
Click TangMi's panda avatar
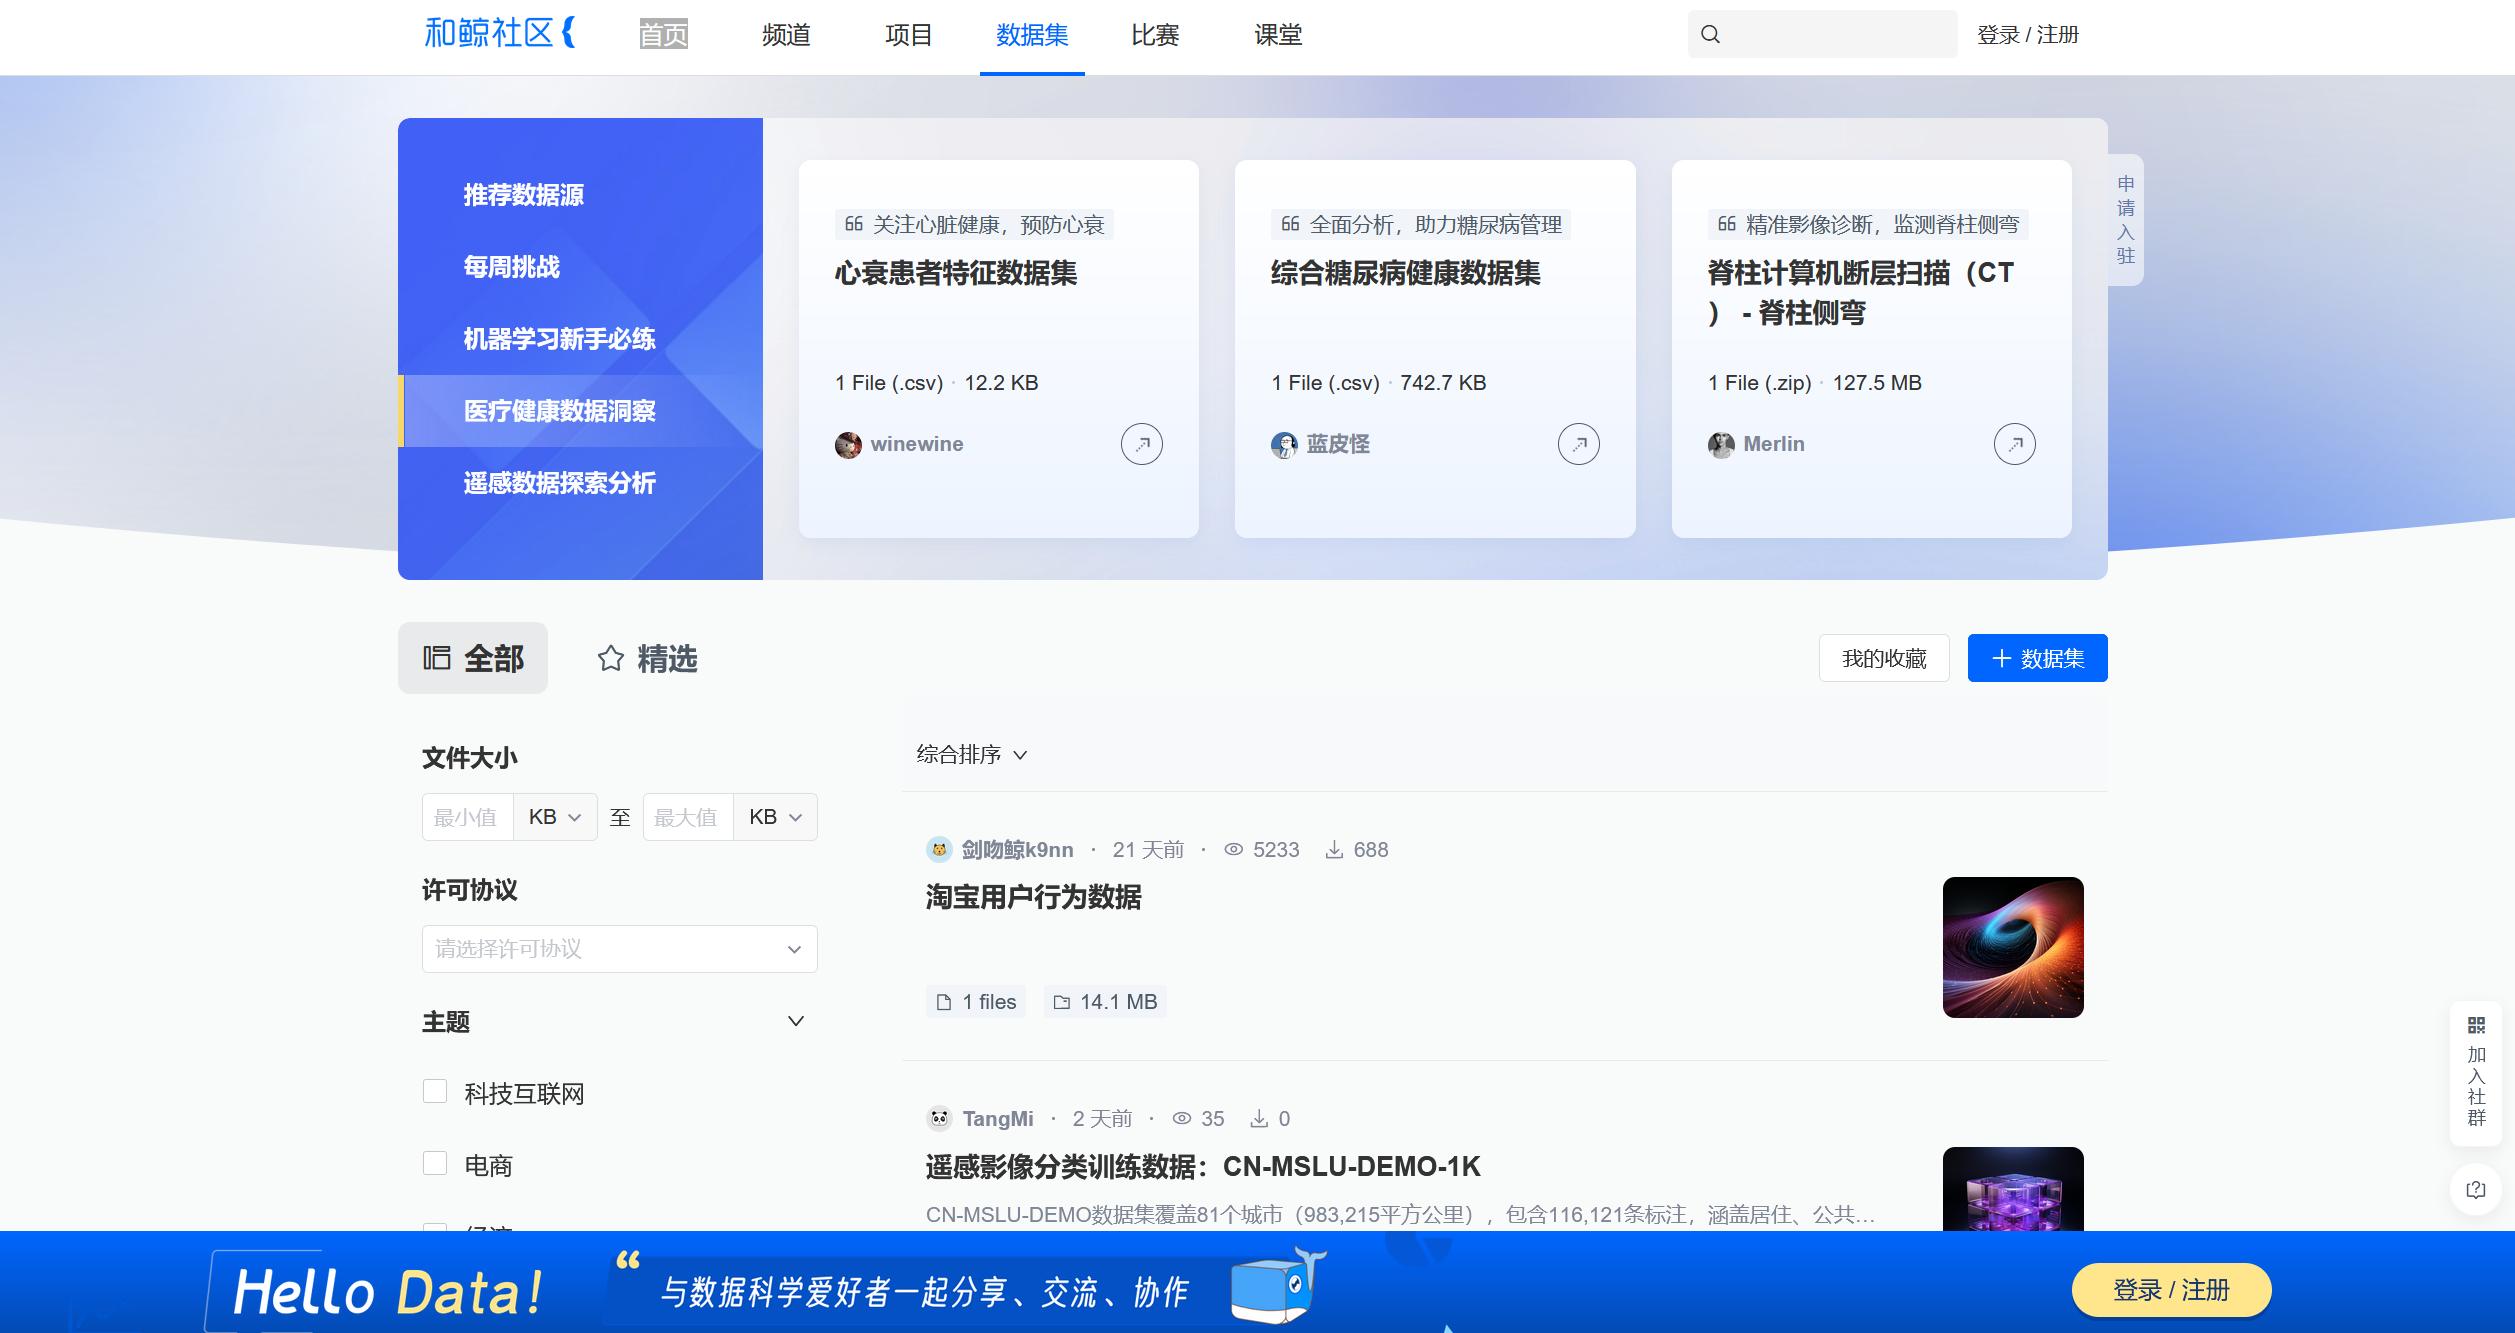939,1119
